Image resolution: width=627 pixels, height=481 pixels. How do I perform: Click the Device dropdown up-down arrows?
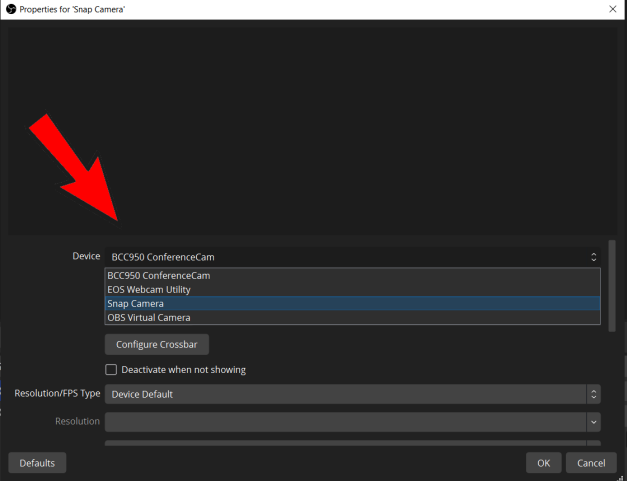593,257
